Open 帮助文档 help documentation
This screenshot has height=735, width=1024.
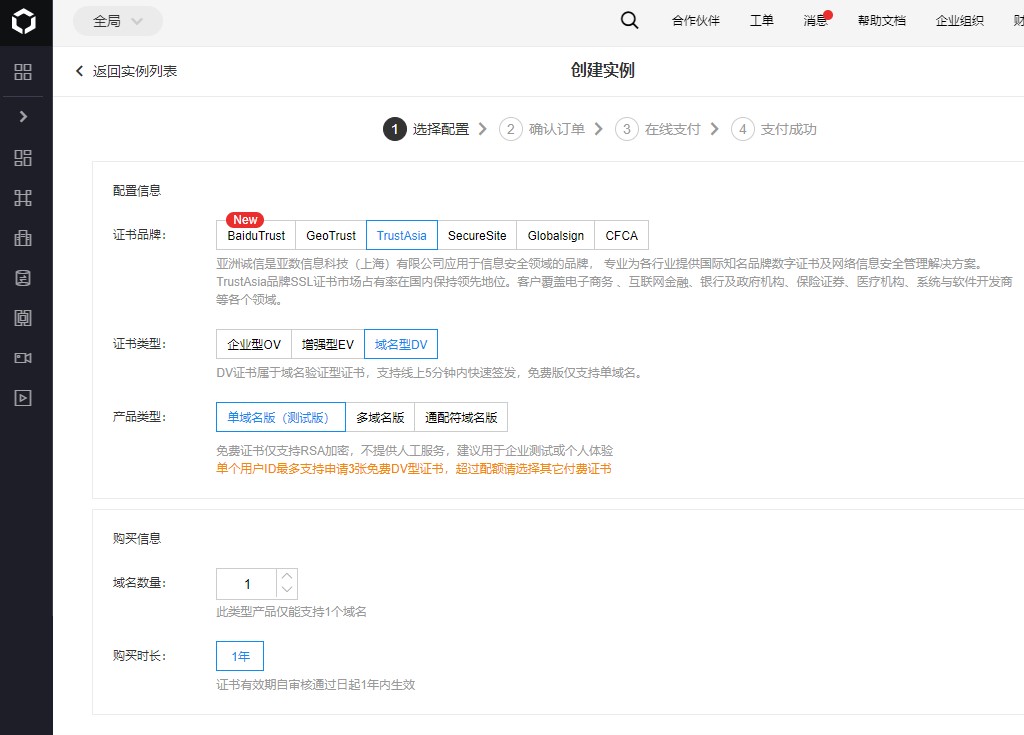tap(881, 20)
